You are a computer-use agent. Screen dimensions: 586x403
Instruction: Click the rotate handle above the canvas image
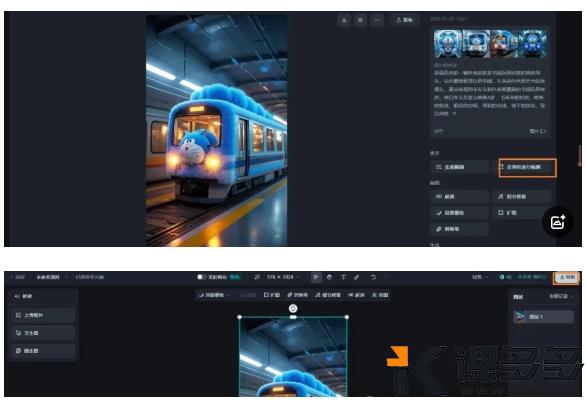click(x=293, y=308)
